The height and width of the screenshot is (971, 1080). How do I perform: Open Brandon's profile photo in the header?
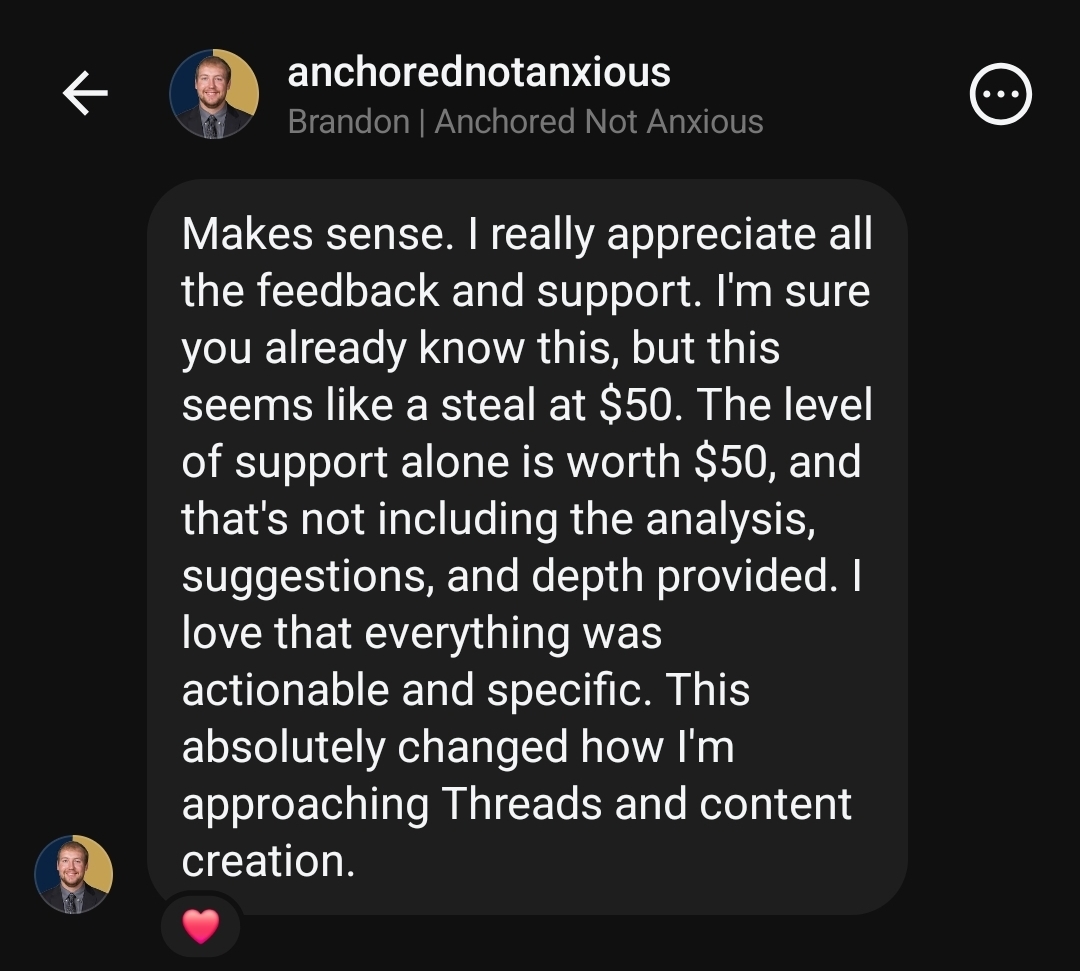coord(214,94)
